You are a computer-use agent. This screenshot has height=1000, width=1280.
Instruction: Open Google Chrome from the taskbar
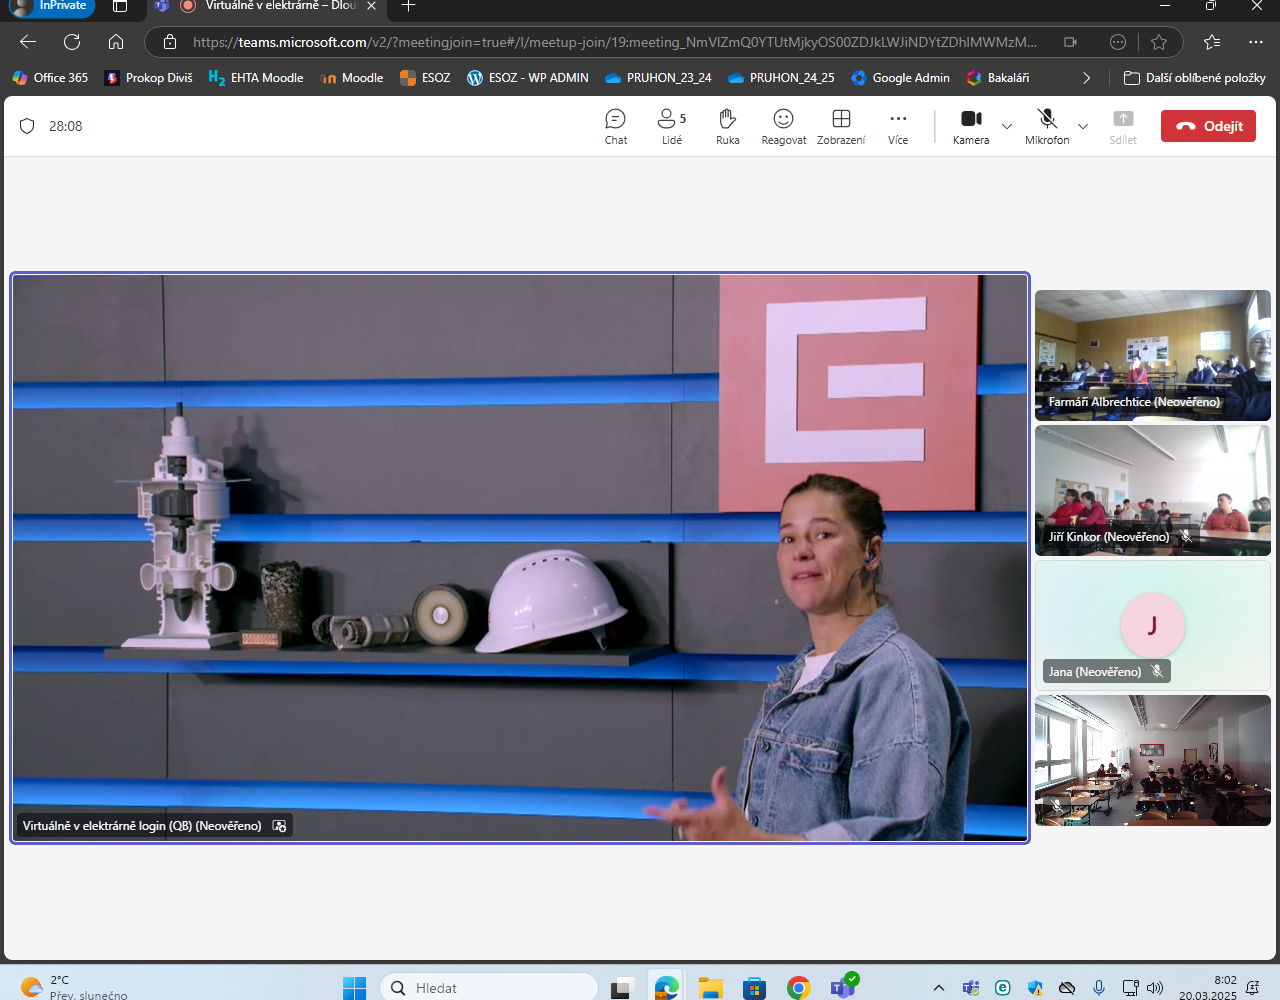pos(798,988)
